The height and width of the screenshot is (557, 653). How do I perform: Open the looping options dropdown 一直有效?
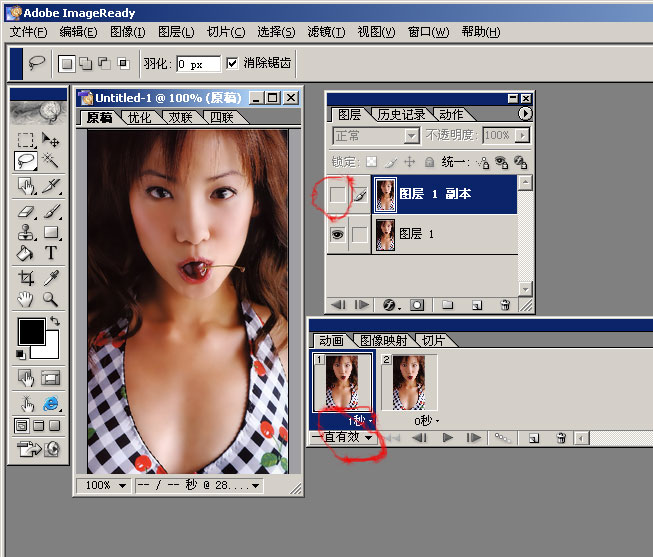(343, 437)
